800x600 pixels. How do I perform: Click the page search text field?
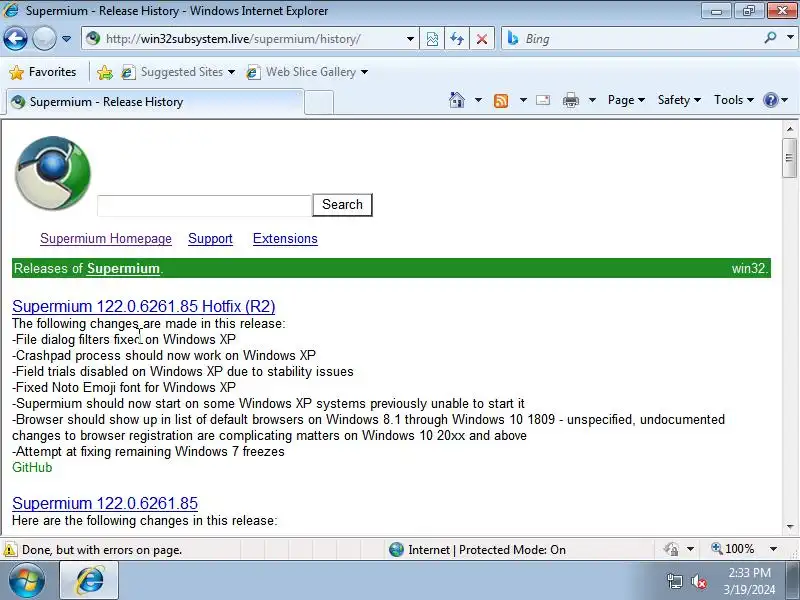204,205
